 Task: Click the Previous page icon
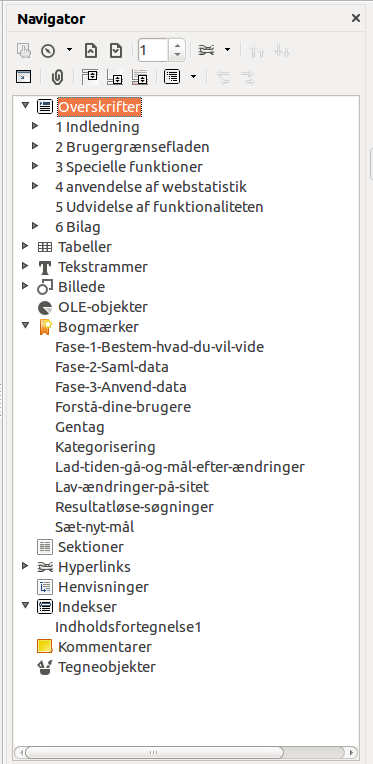[91, 50]
